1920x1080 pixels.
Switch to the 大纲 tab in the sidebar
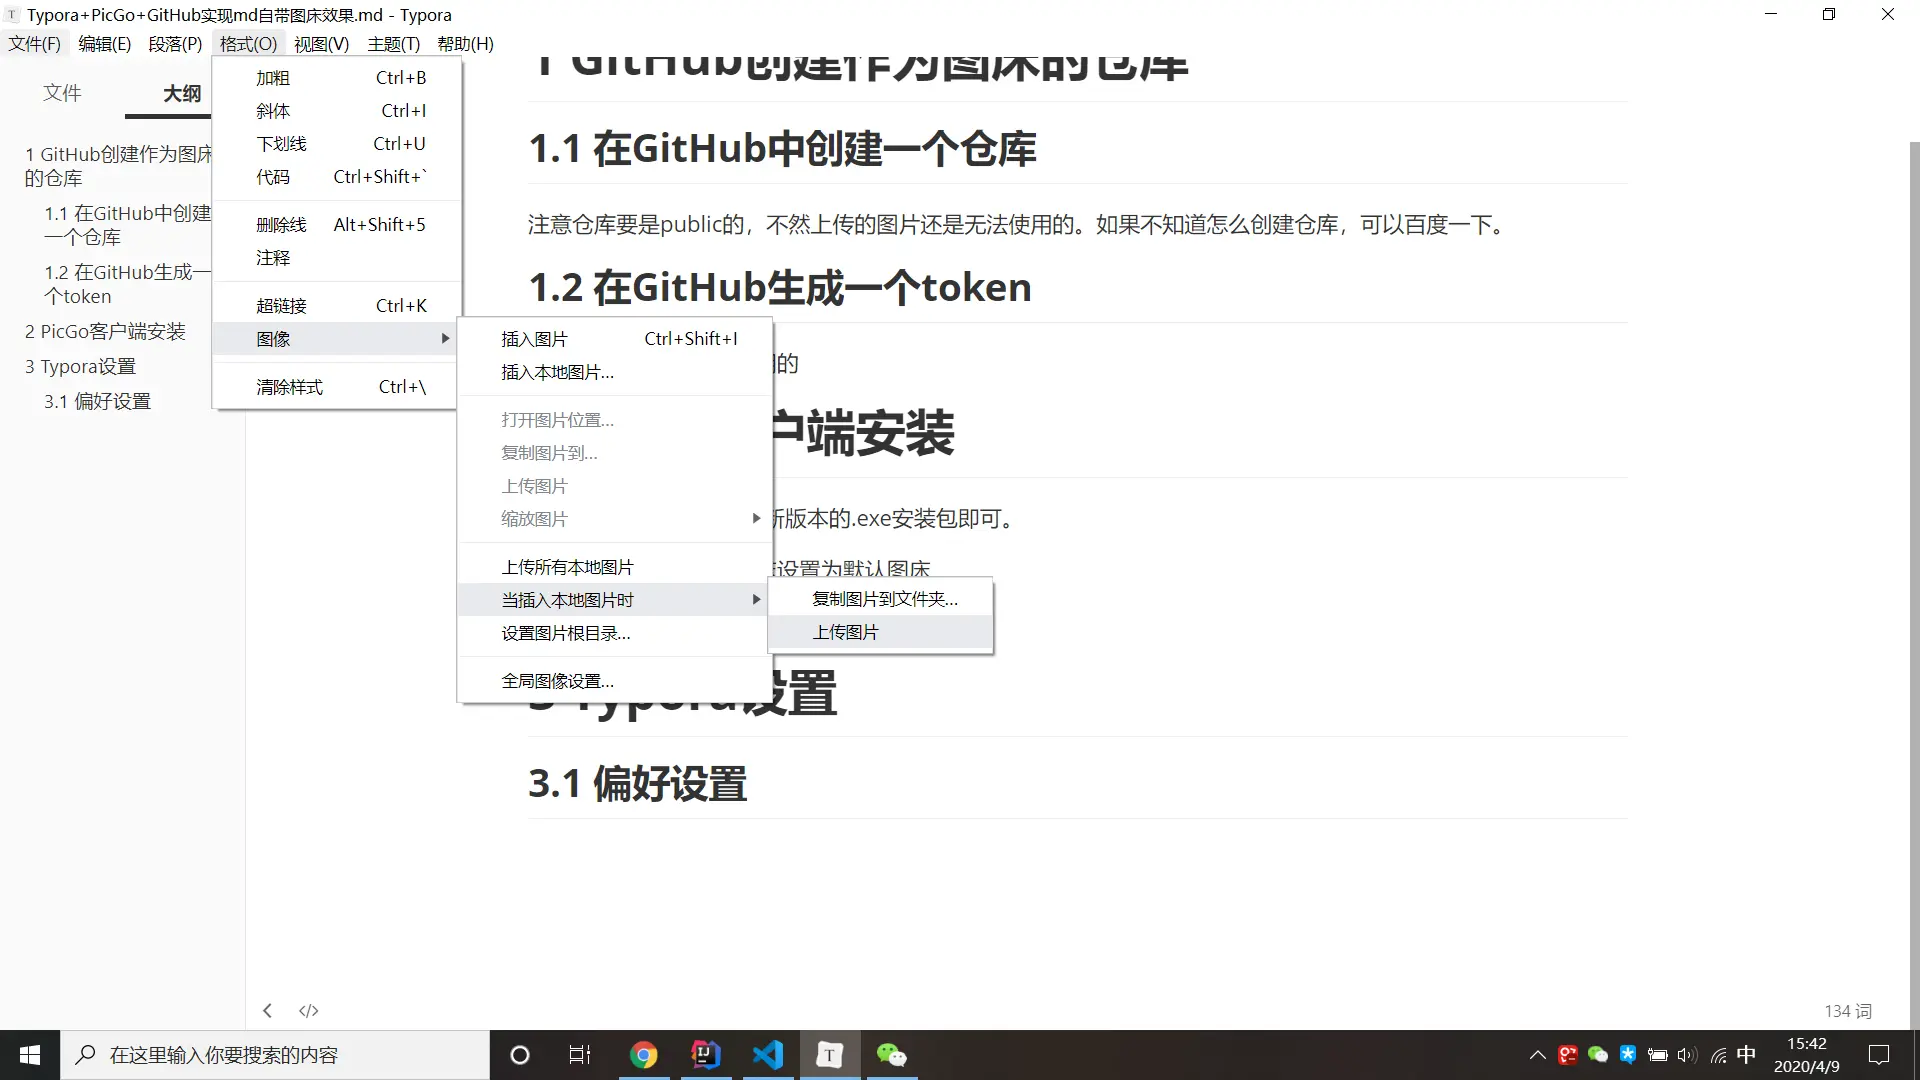coord(182,93)
